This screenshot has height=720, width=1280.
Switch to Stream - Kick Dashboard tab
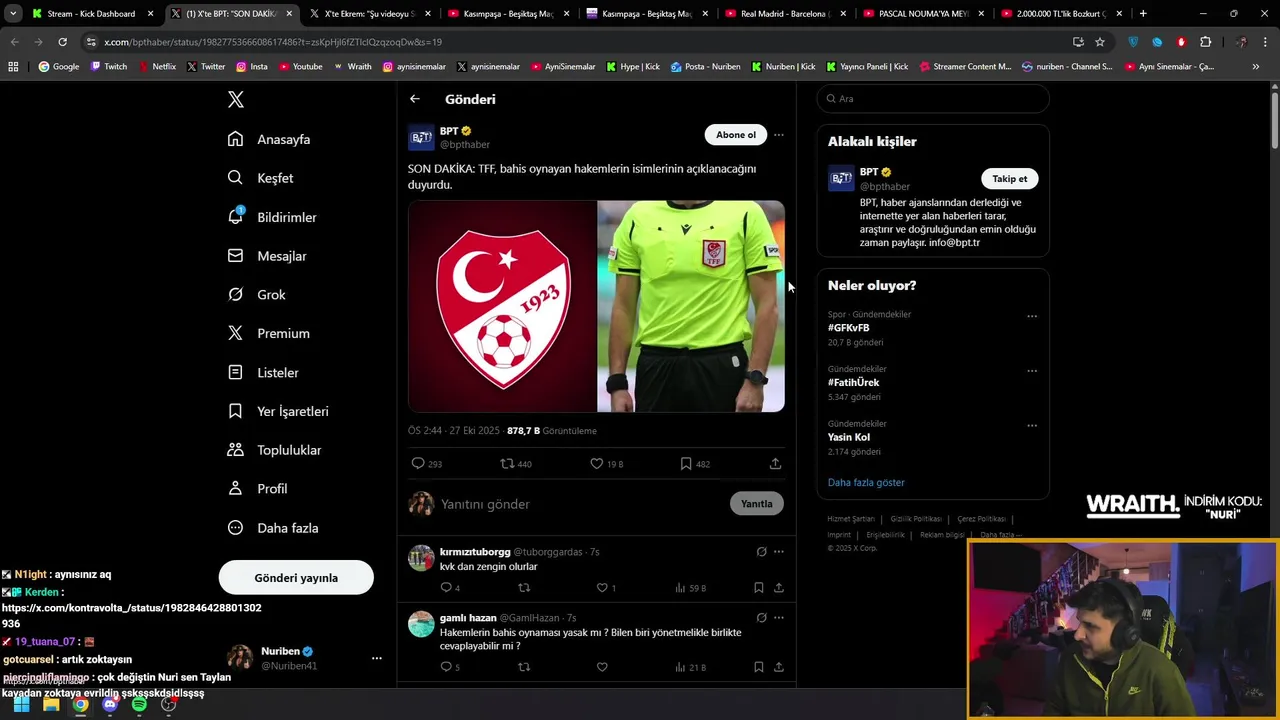click(91, 14)
